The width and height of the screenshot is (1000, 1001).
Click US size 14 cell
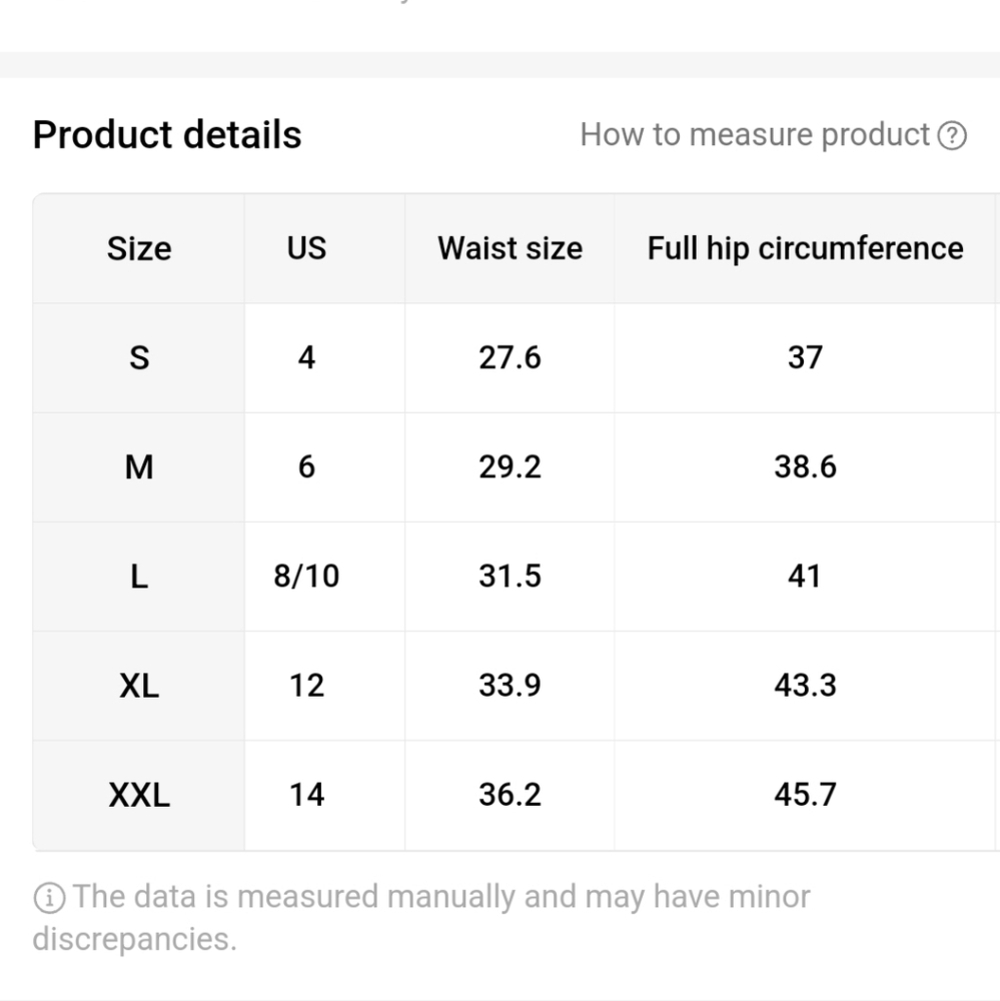coord(306,795)
